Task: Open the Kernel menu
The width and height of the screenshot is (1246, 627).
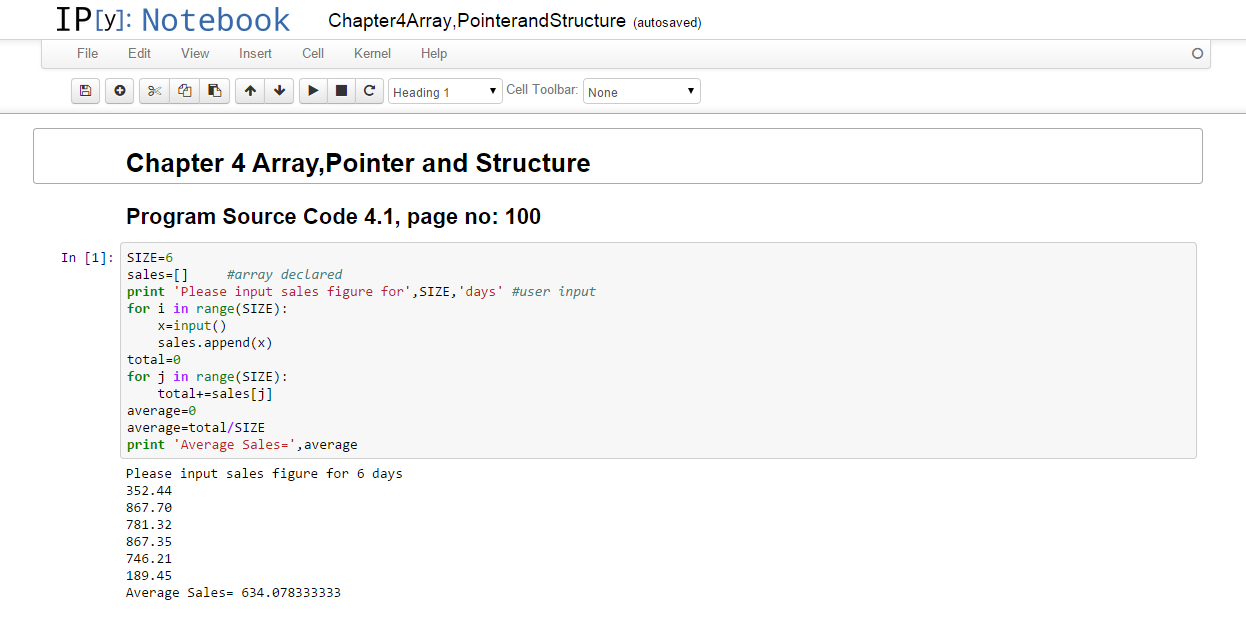Action: click(x=373, y=53)
